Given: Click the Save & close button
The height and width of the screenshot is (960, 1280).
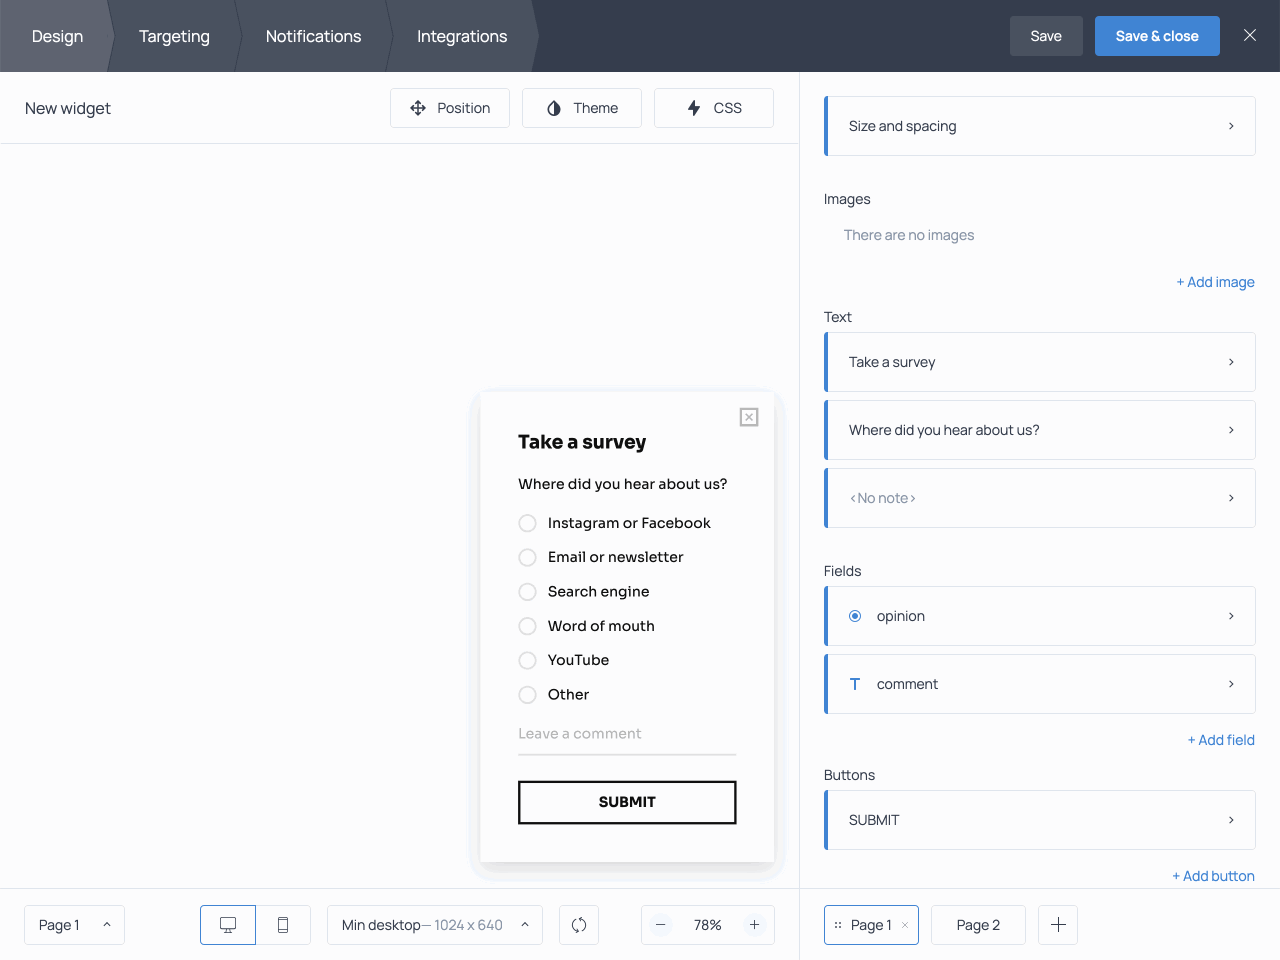Looking at the screenshot, I should pyautogui.click(x=1157, y=36).
